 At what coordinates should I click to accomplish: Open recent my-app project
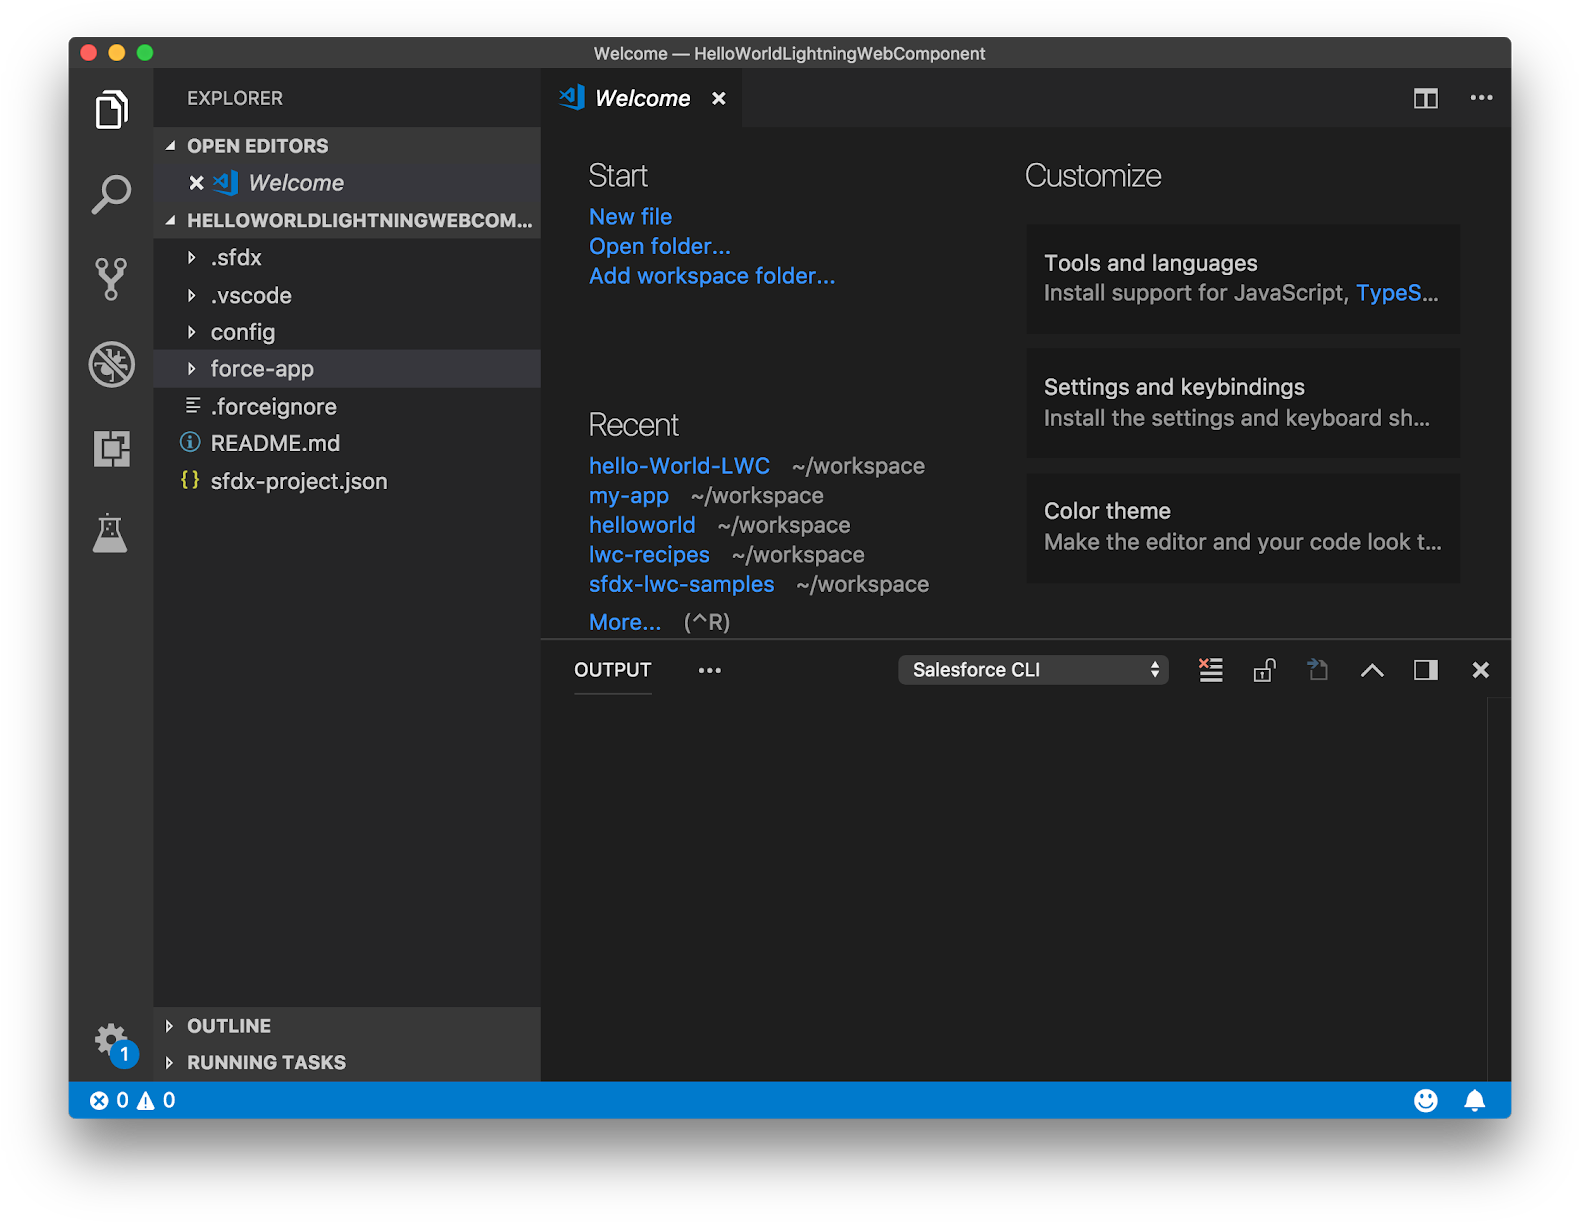tap(628, 496)
